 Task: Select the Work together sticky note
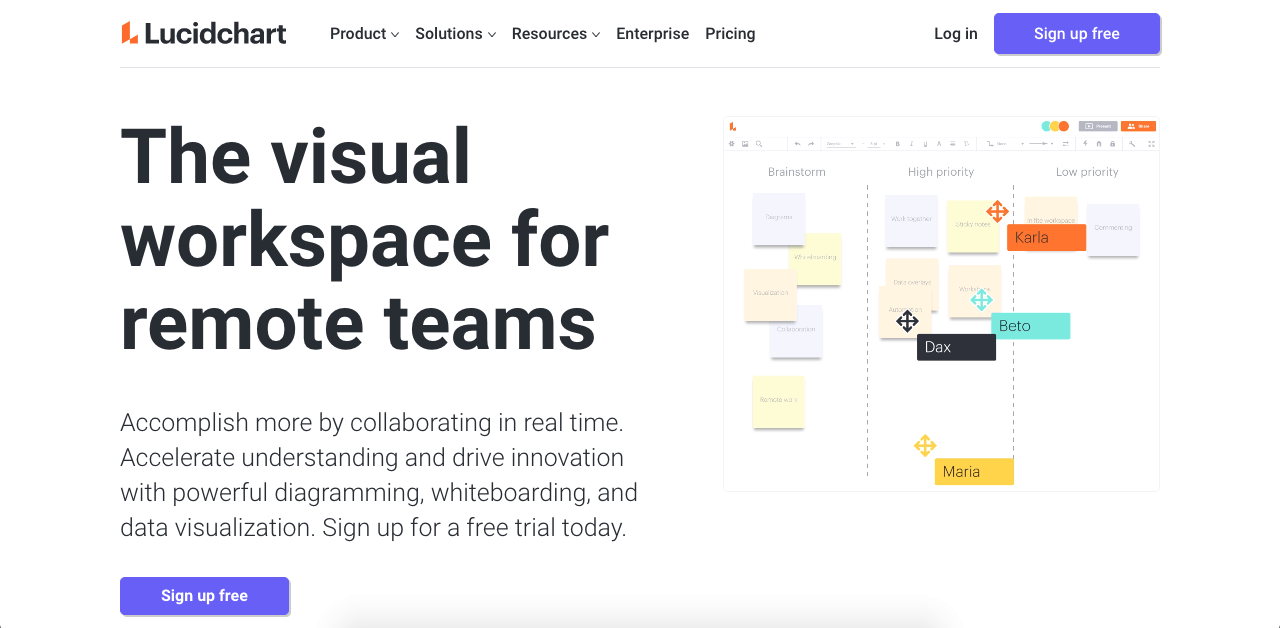911,220
